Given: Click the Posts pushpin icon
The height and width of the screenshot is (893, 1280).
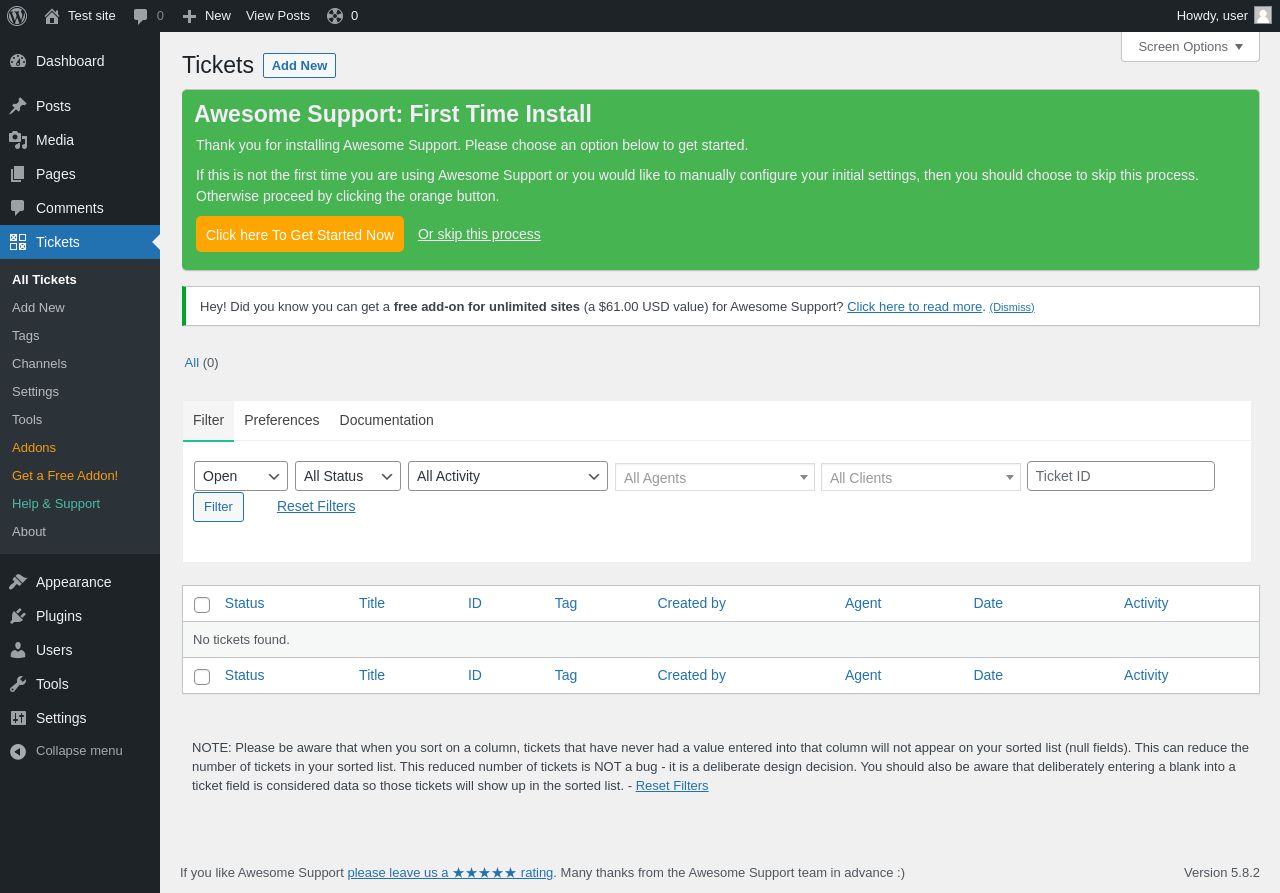Looking at the screenshot, I should [18, 106].
